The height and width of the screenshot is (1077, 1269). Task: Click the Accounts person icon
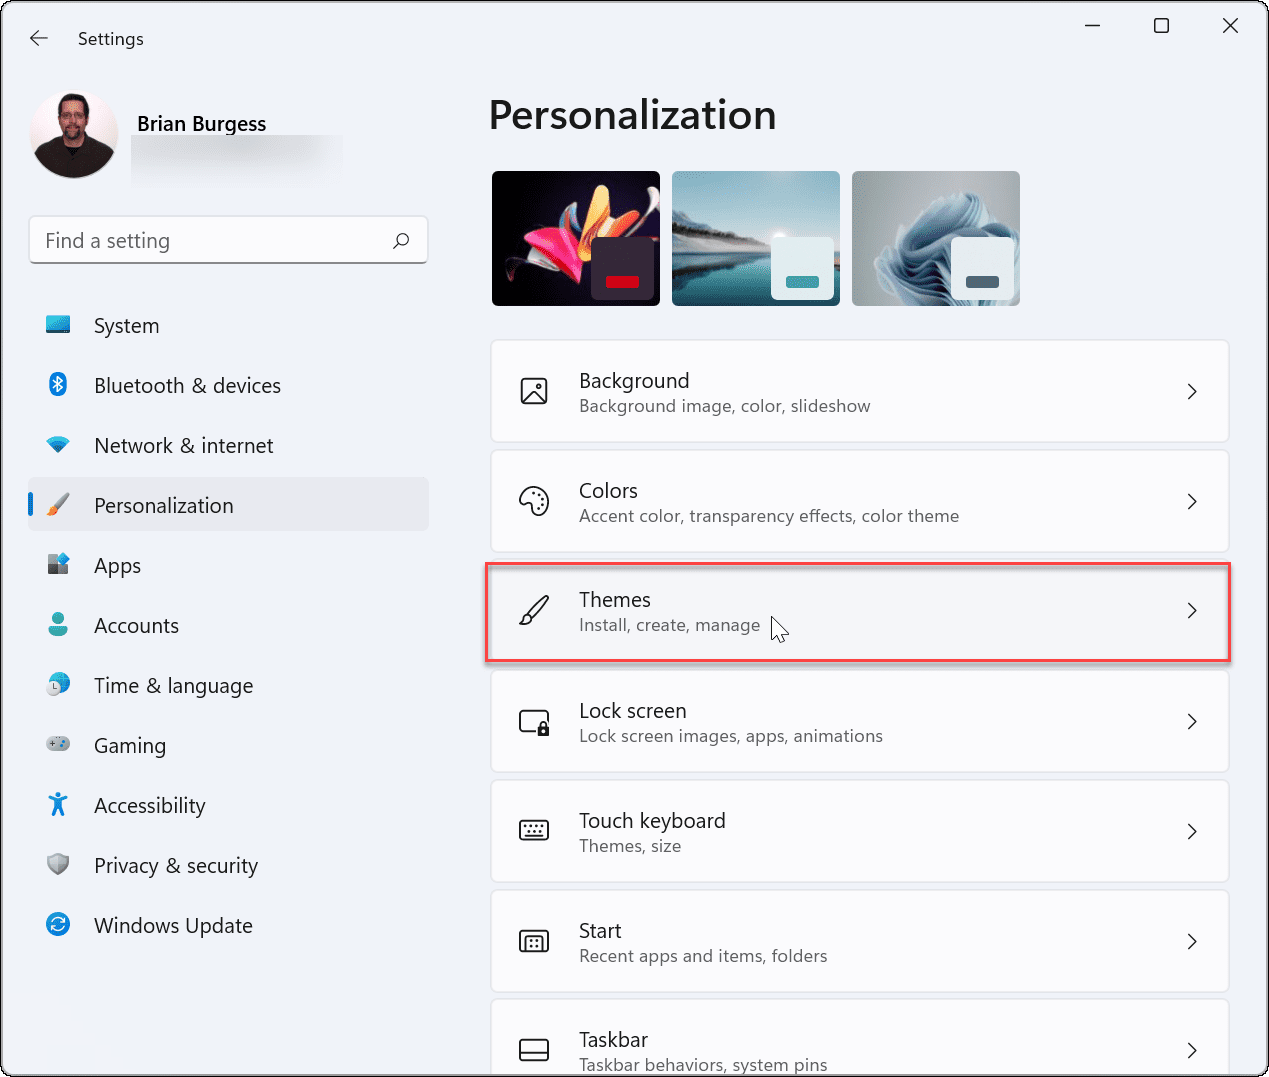[58, 625]
